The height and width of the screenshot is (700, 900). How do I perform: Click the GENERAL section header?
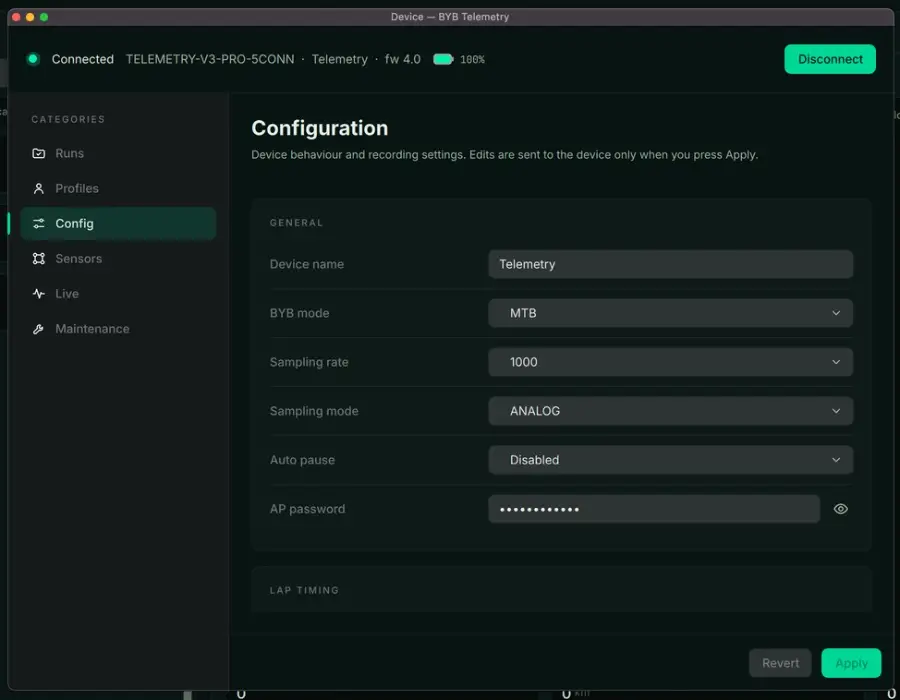click(296, 223)
